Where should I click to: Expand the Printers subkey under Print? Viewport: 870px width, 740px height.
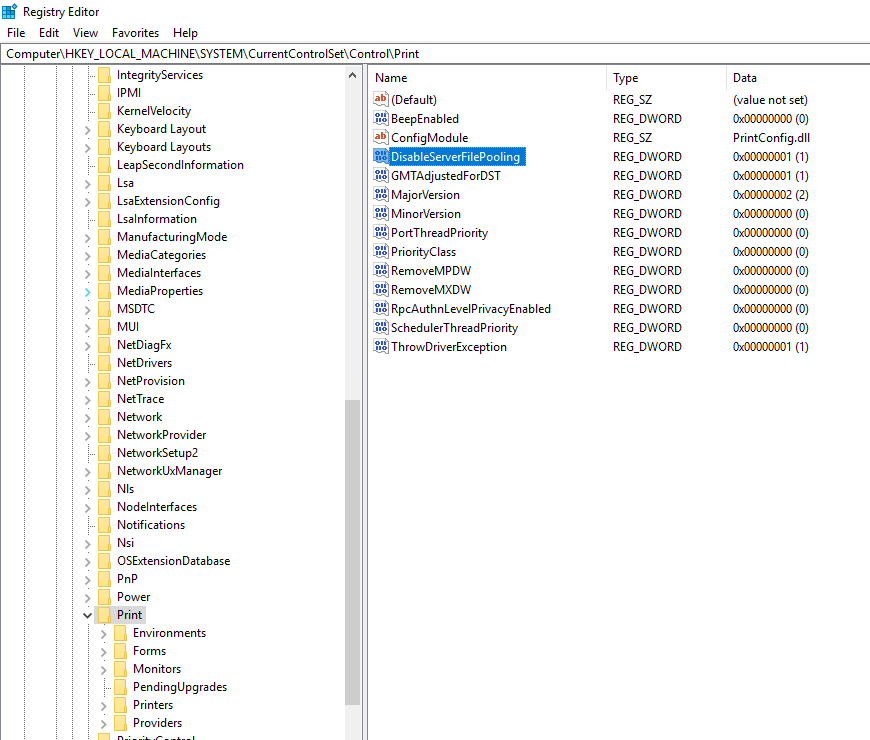point(103,704)
